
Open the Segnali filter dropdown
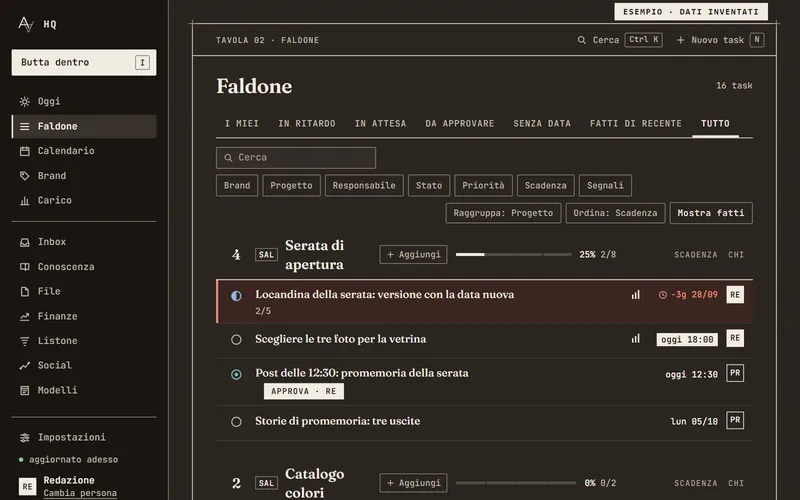pyautogui.click(x=605, y=186)
